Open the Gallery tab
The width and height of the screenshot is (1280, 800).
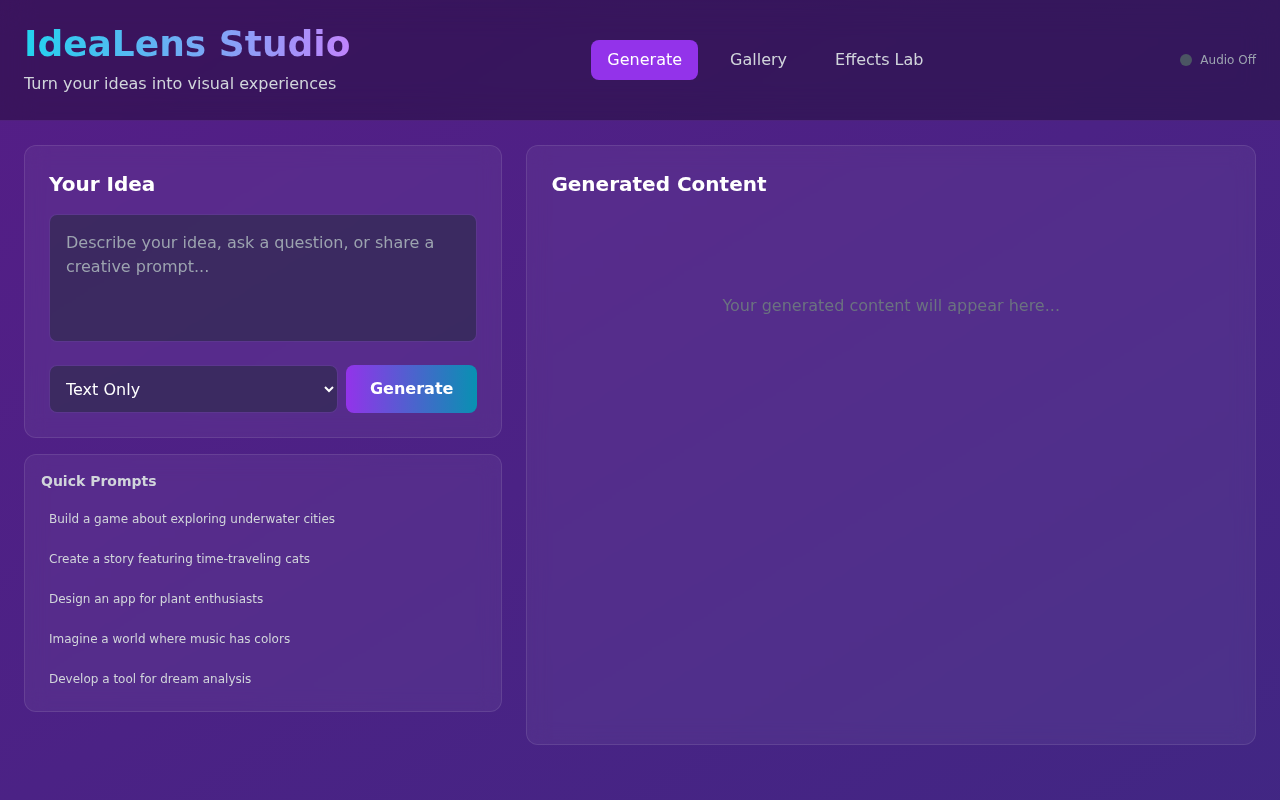[x=758, y=60]
